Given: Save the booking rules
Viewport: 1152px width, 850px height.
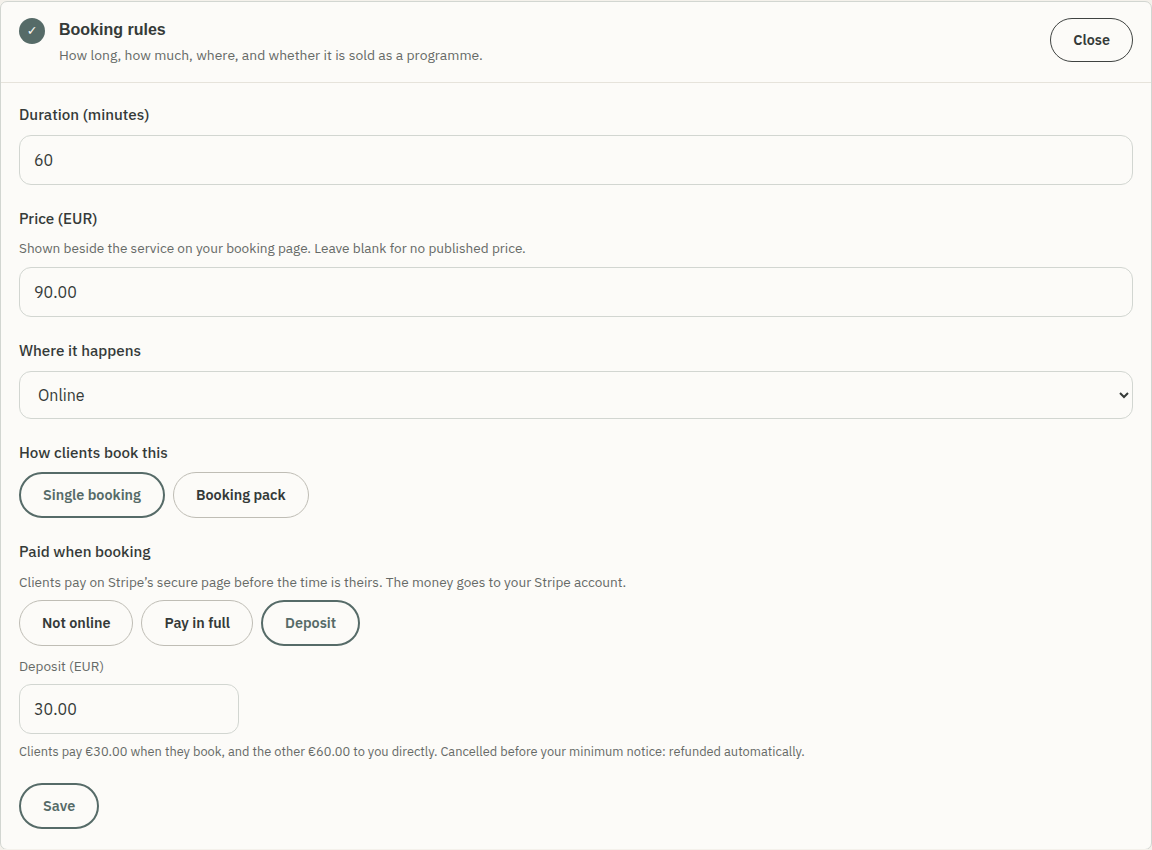Looking at the screenshot, I should click(59, 806).
